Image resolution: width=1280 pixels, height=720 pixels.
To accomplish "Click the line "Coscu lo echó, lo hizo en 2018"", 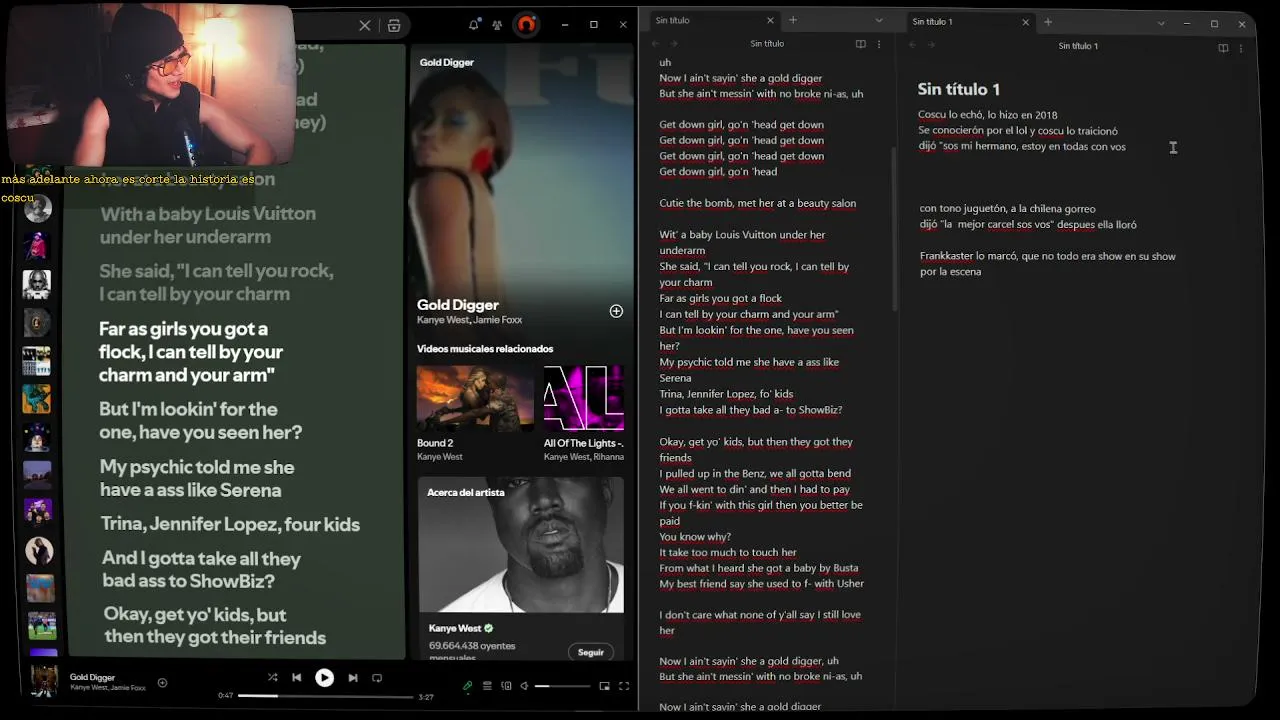I will 987,115.
